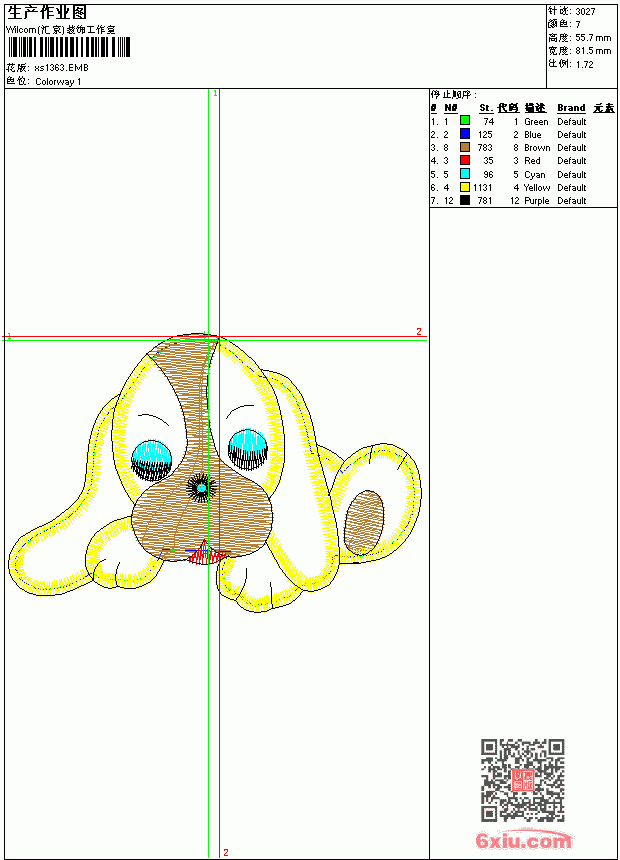The height and width of the screenshot is (860, 620).
Task: Click the QR code image
Action: [522, 780]
